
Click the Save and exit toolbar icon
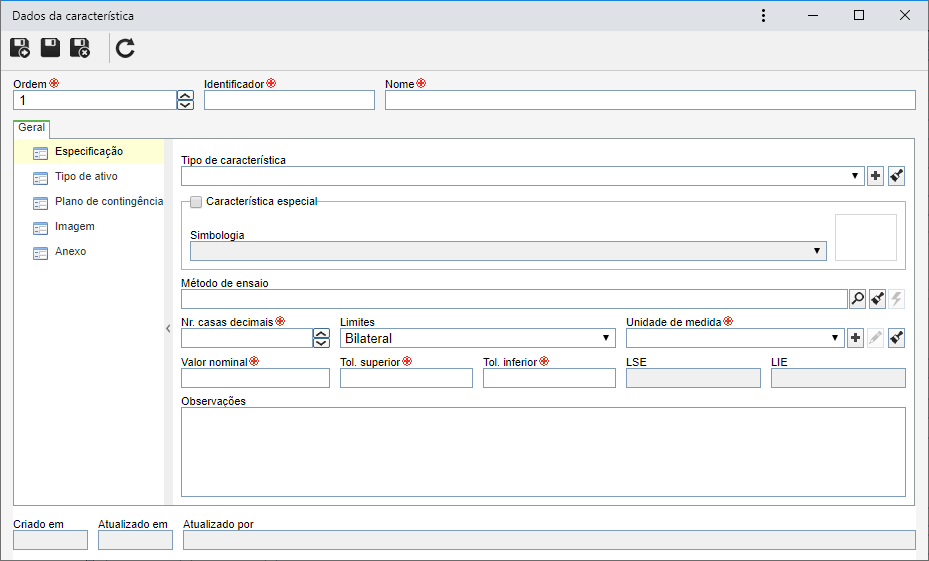pos(80,48)
